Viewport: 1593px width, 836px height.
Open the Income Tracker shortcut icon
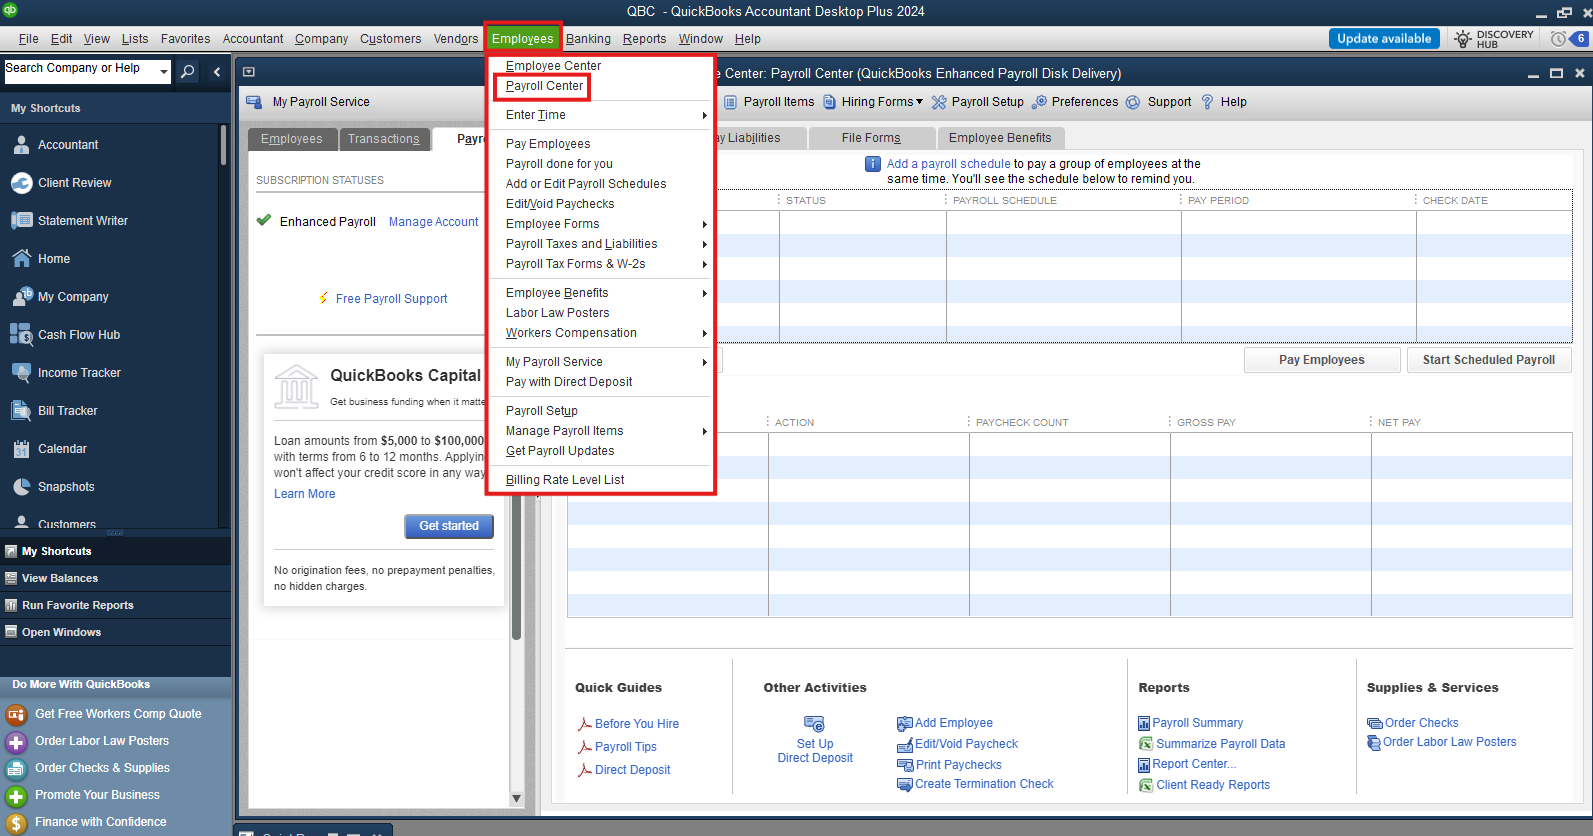coord(21,373)
